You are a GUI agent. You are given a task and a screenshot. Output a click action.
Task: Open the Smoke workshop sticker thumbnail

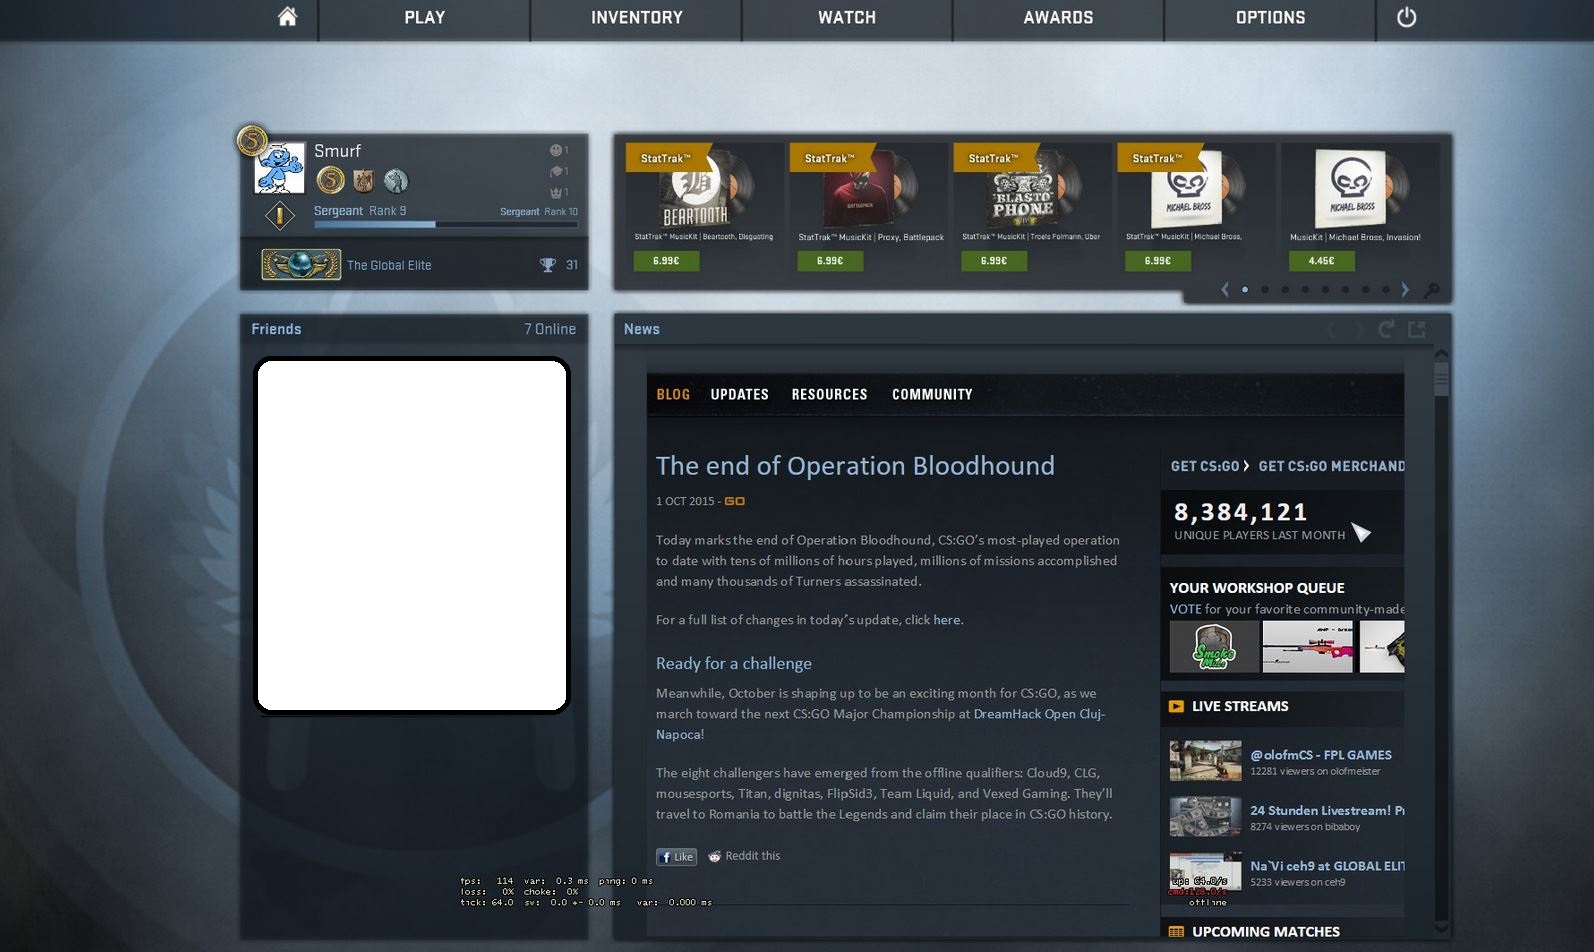click(x=1215, y=647)
